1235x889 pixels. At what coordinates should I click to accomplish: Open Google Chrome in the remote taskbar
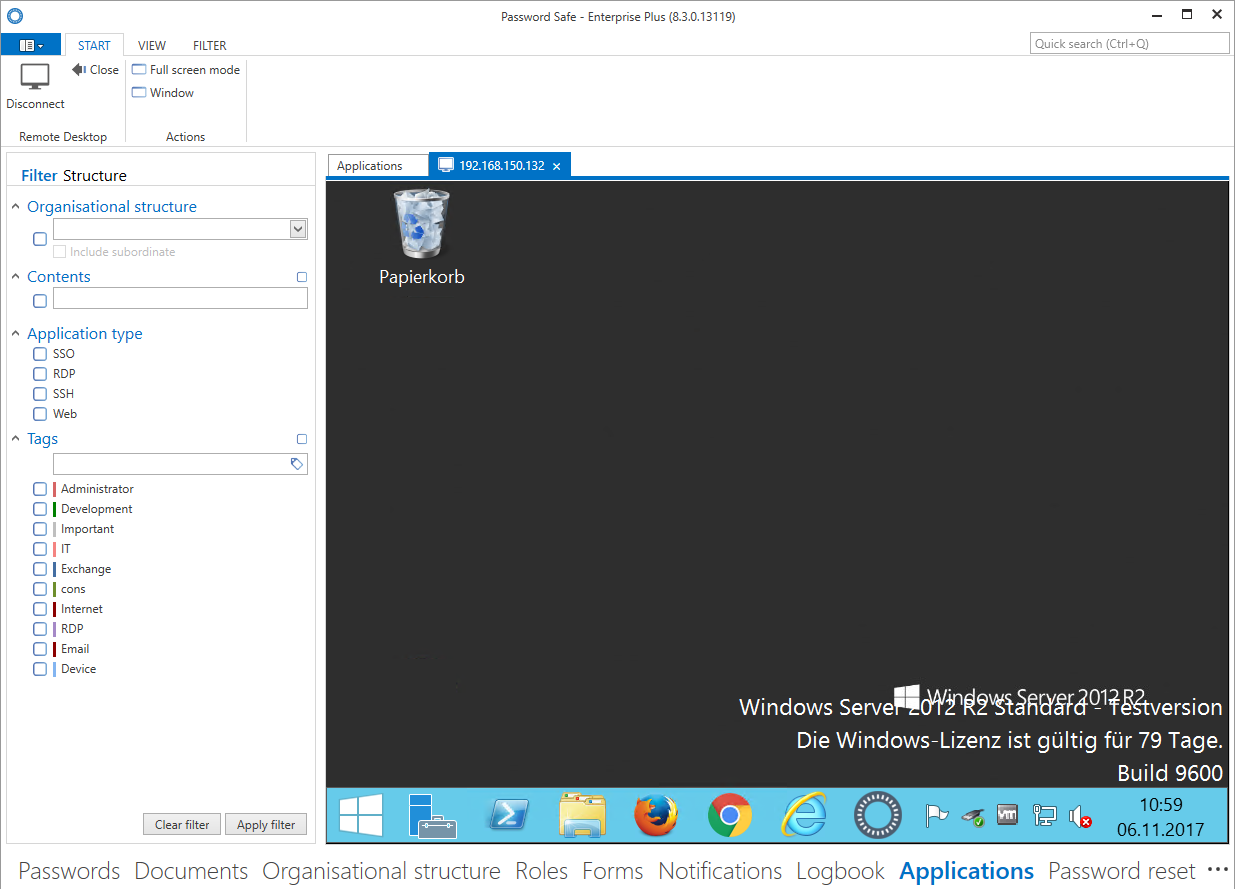click(730, 816)
